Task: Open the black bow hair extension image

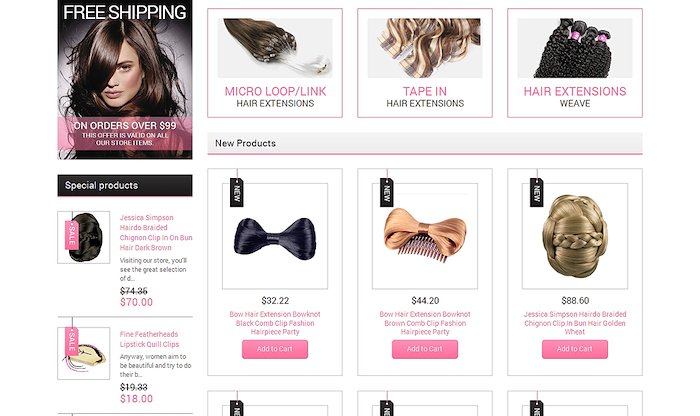Action: pos(275,236)
